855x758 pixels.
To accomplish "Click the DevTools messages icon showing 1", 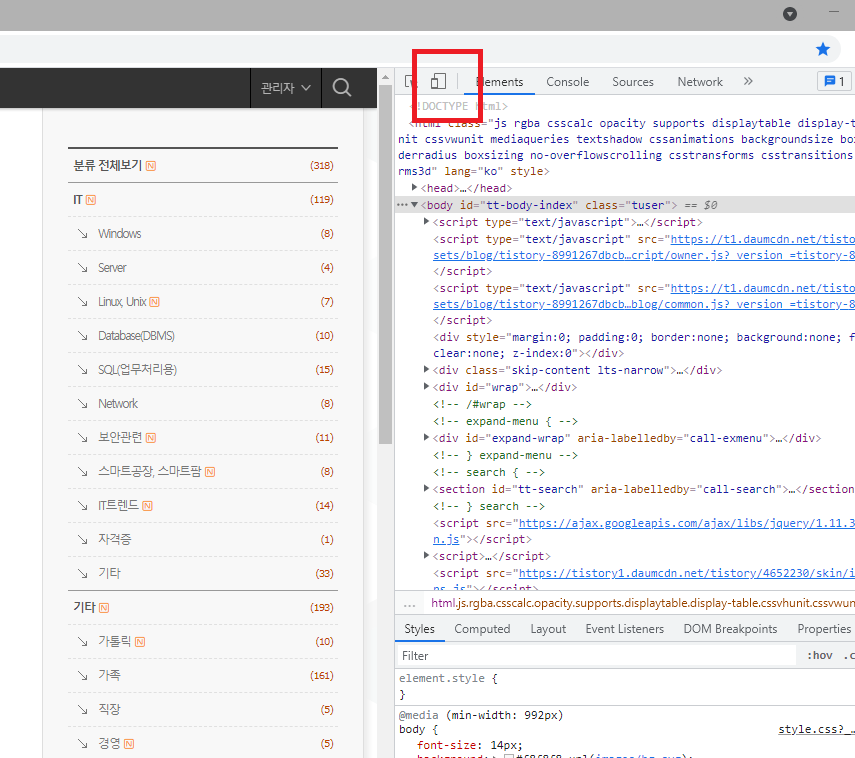I will click(x=833, y=81).
